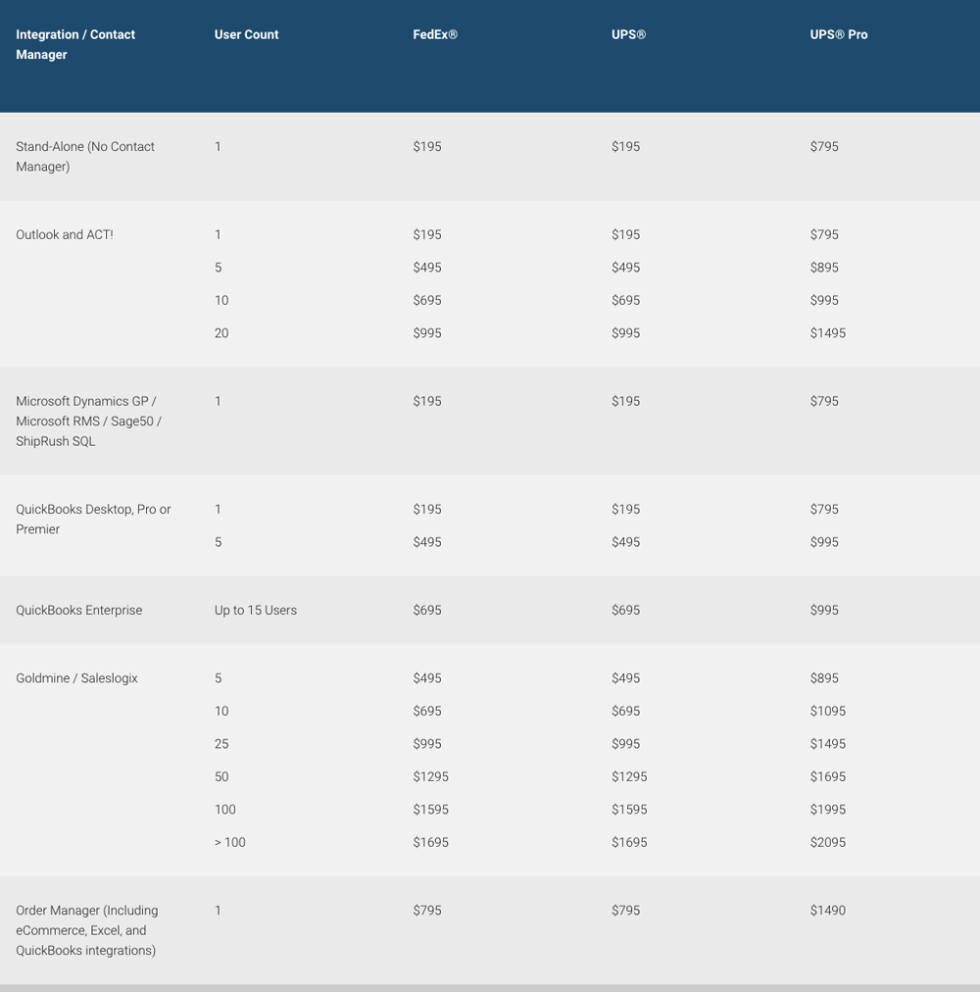Screen dimensions: 980x992
Task: Click the UPS '$1595' price in 100-user row
Action: point(629,810)
